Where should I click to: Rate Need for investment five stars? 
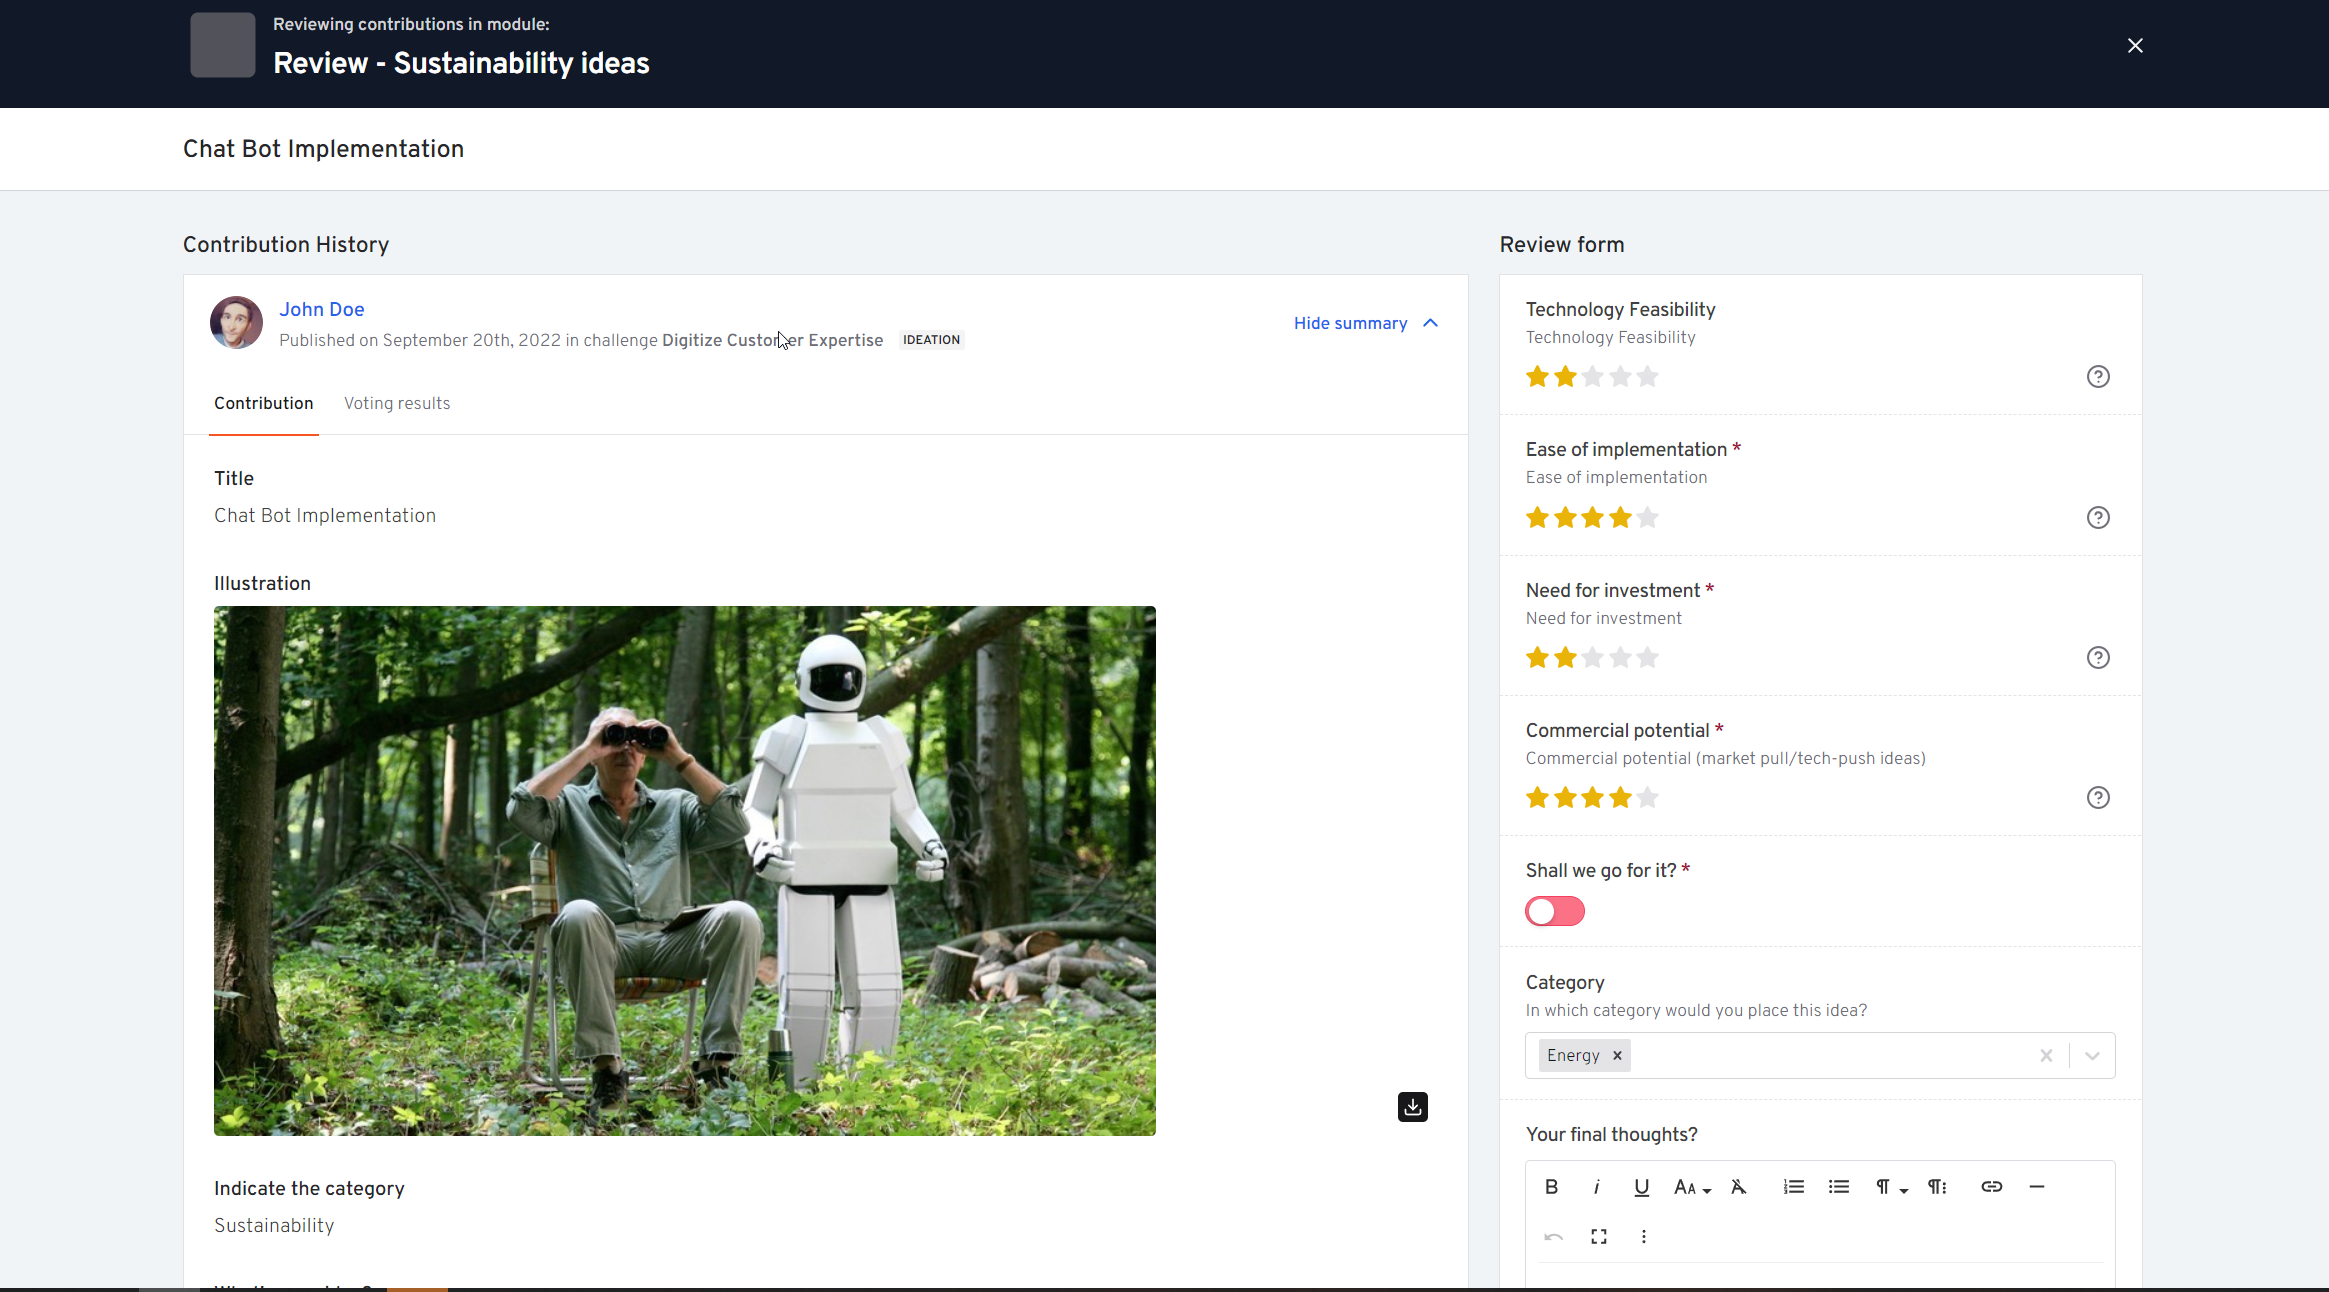click(1648, 658)
